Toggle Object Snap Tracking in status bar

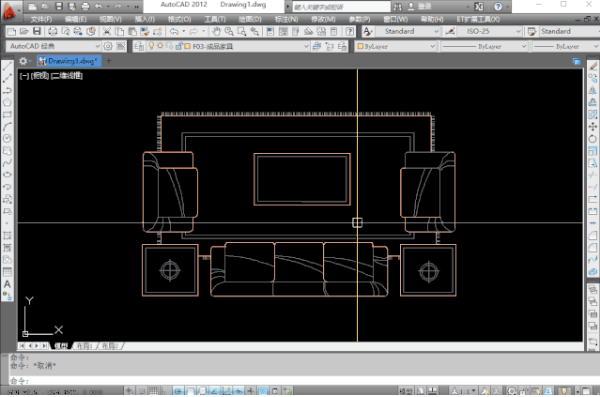(x=214, y=391)
